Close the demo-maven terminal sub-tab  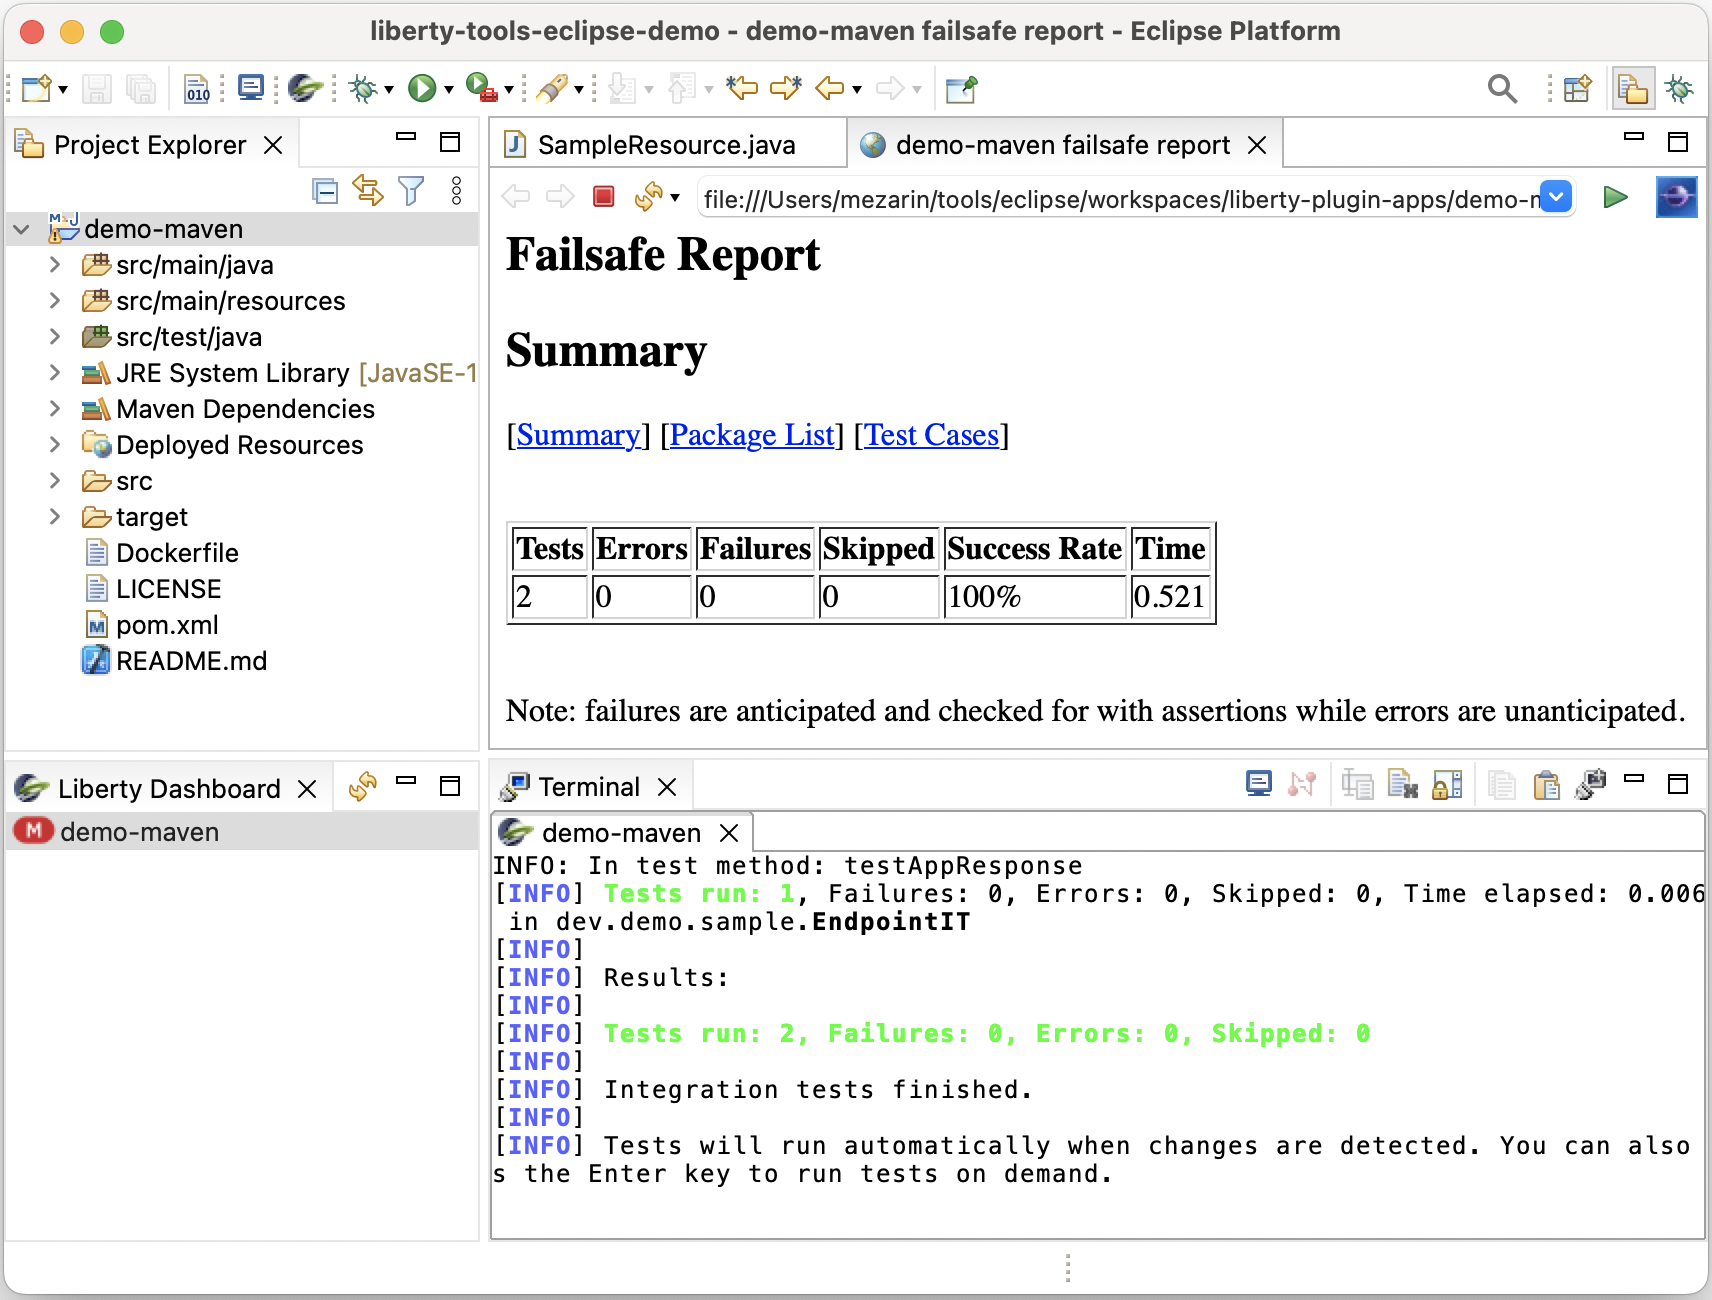click(x=729, y=833)
